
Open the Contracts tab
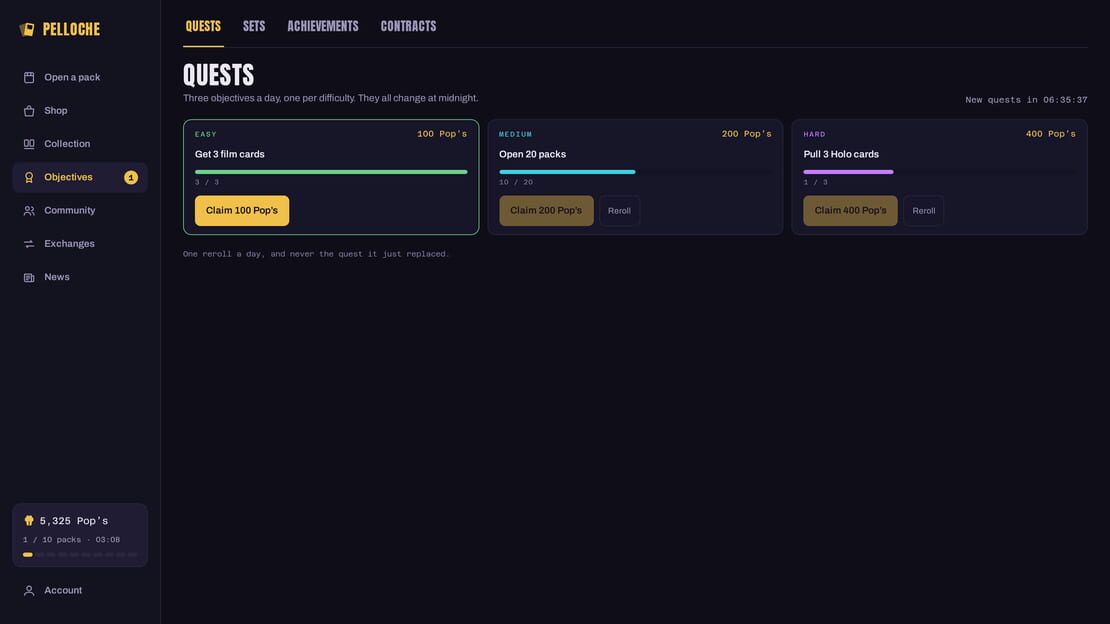(408, 26)
